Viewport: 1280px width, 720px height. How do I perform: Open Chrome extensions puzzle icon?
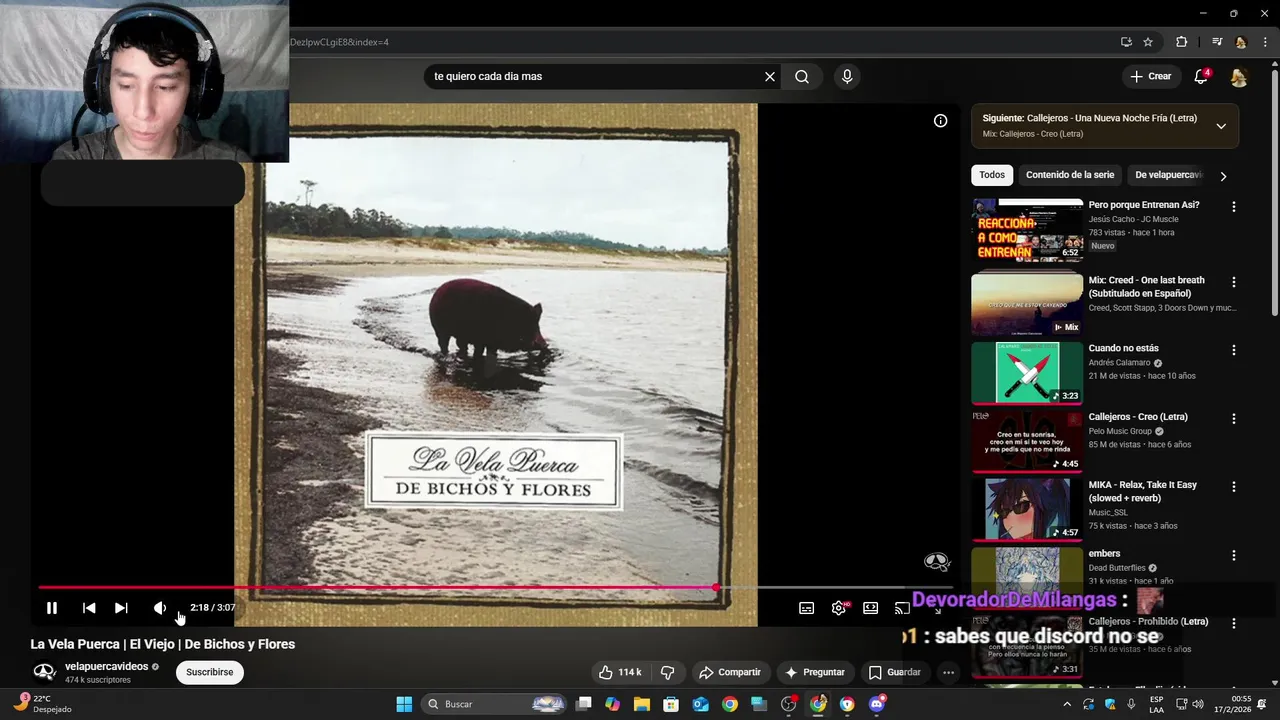[x=1181, y=42]
